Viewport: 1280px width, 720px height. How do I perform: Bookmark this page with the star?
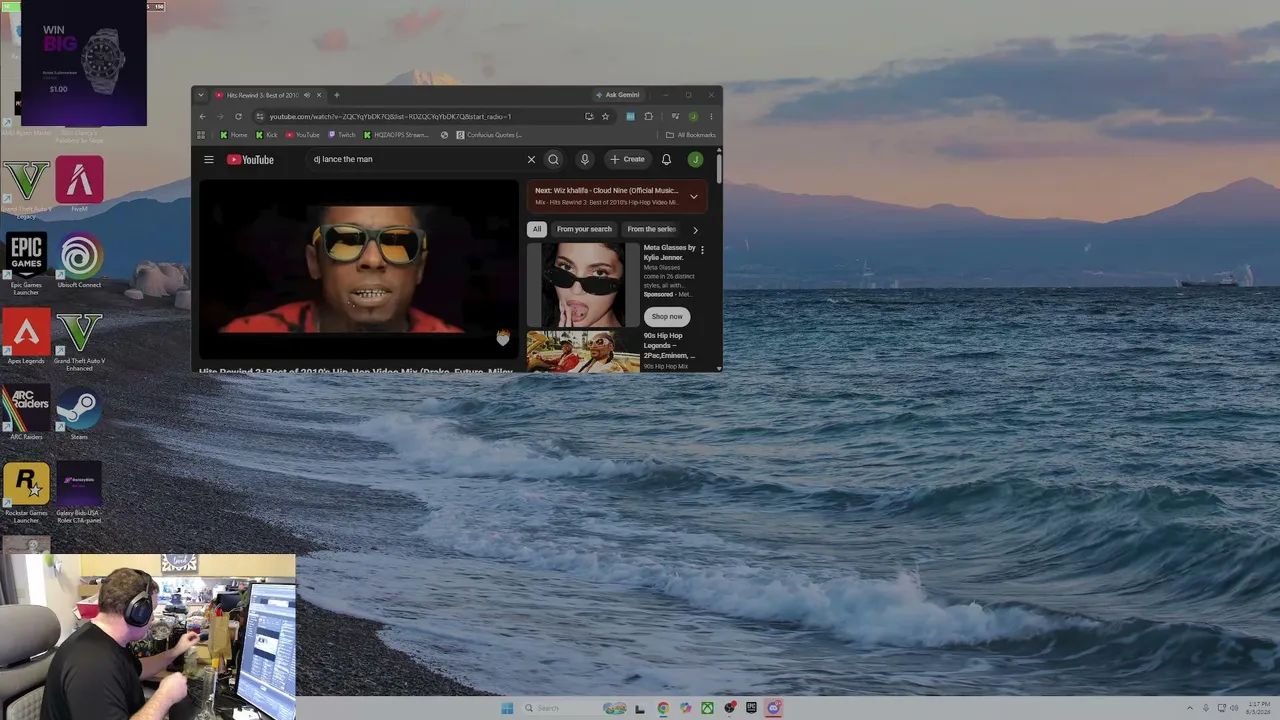click(605, 116)
